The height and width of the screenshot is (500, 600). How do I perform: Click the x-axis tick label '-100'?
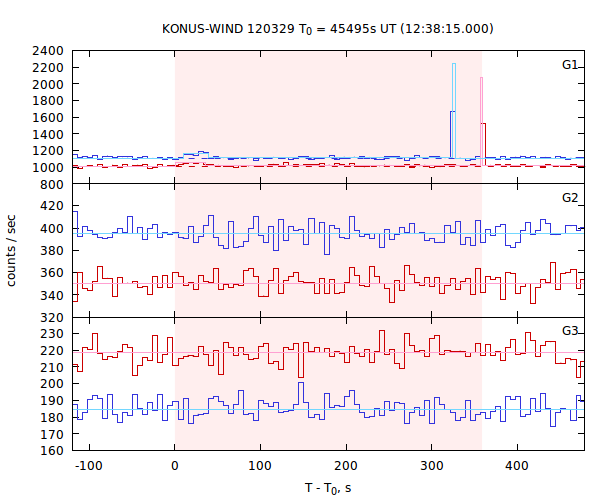pyautogui.click(x=88, y=466)
